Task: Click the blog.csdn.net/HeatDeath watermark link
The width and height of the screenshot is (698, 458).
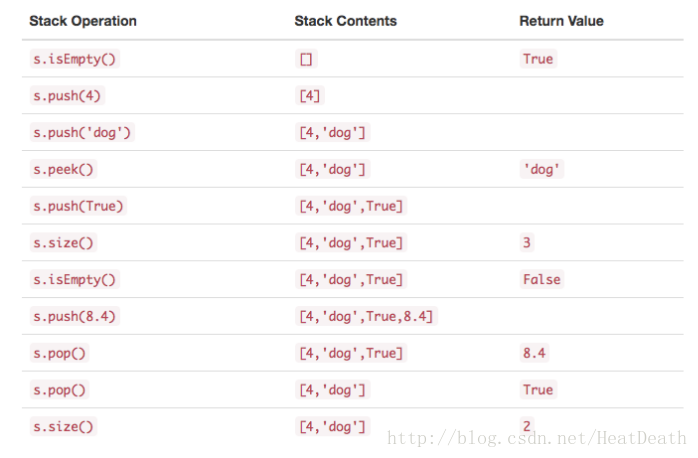Action: pyautogui.click(x=536, y=438)
